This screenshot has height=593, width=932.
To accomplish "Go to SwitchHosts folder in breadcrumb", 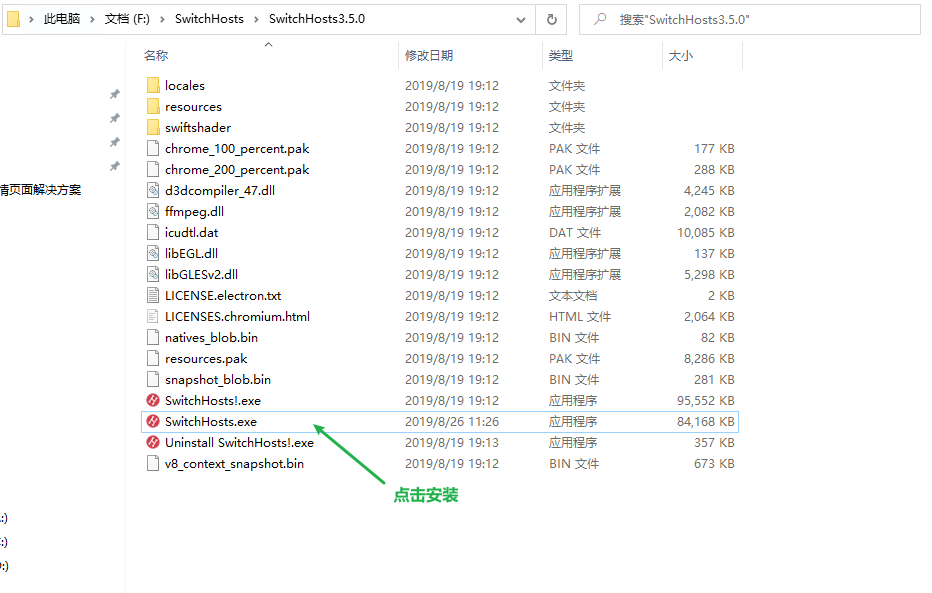I will click(209, 19).
